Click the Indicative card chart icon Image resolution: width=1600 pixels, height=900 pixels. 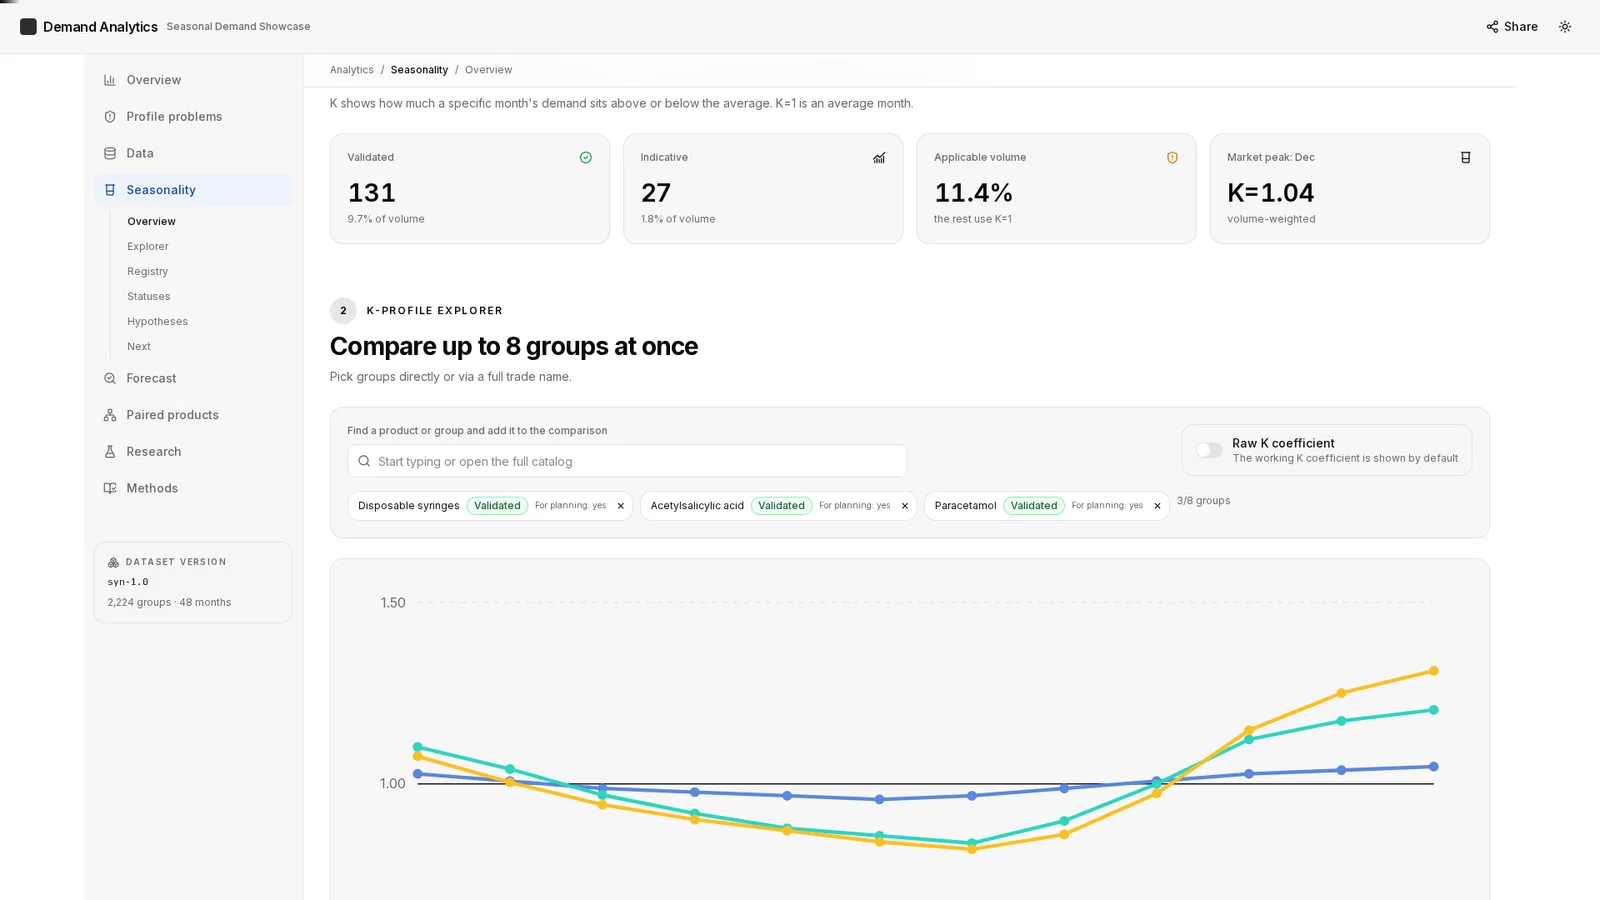(879, 158)
